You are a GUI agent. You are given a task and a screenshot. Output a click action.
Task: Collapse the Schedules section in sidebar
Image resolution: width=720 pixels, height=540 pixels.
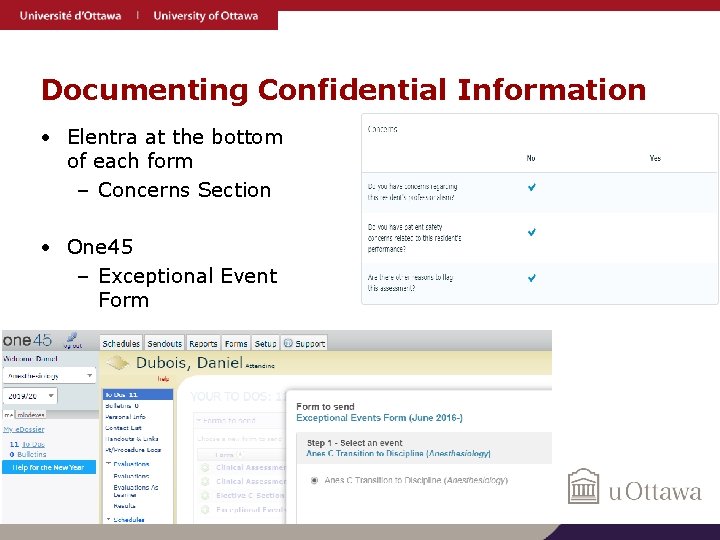pos(108,519)
